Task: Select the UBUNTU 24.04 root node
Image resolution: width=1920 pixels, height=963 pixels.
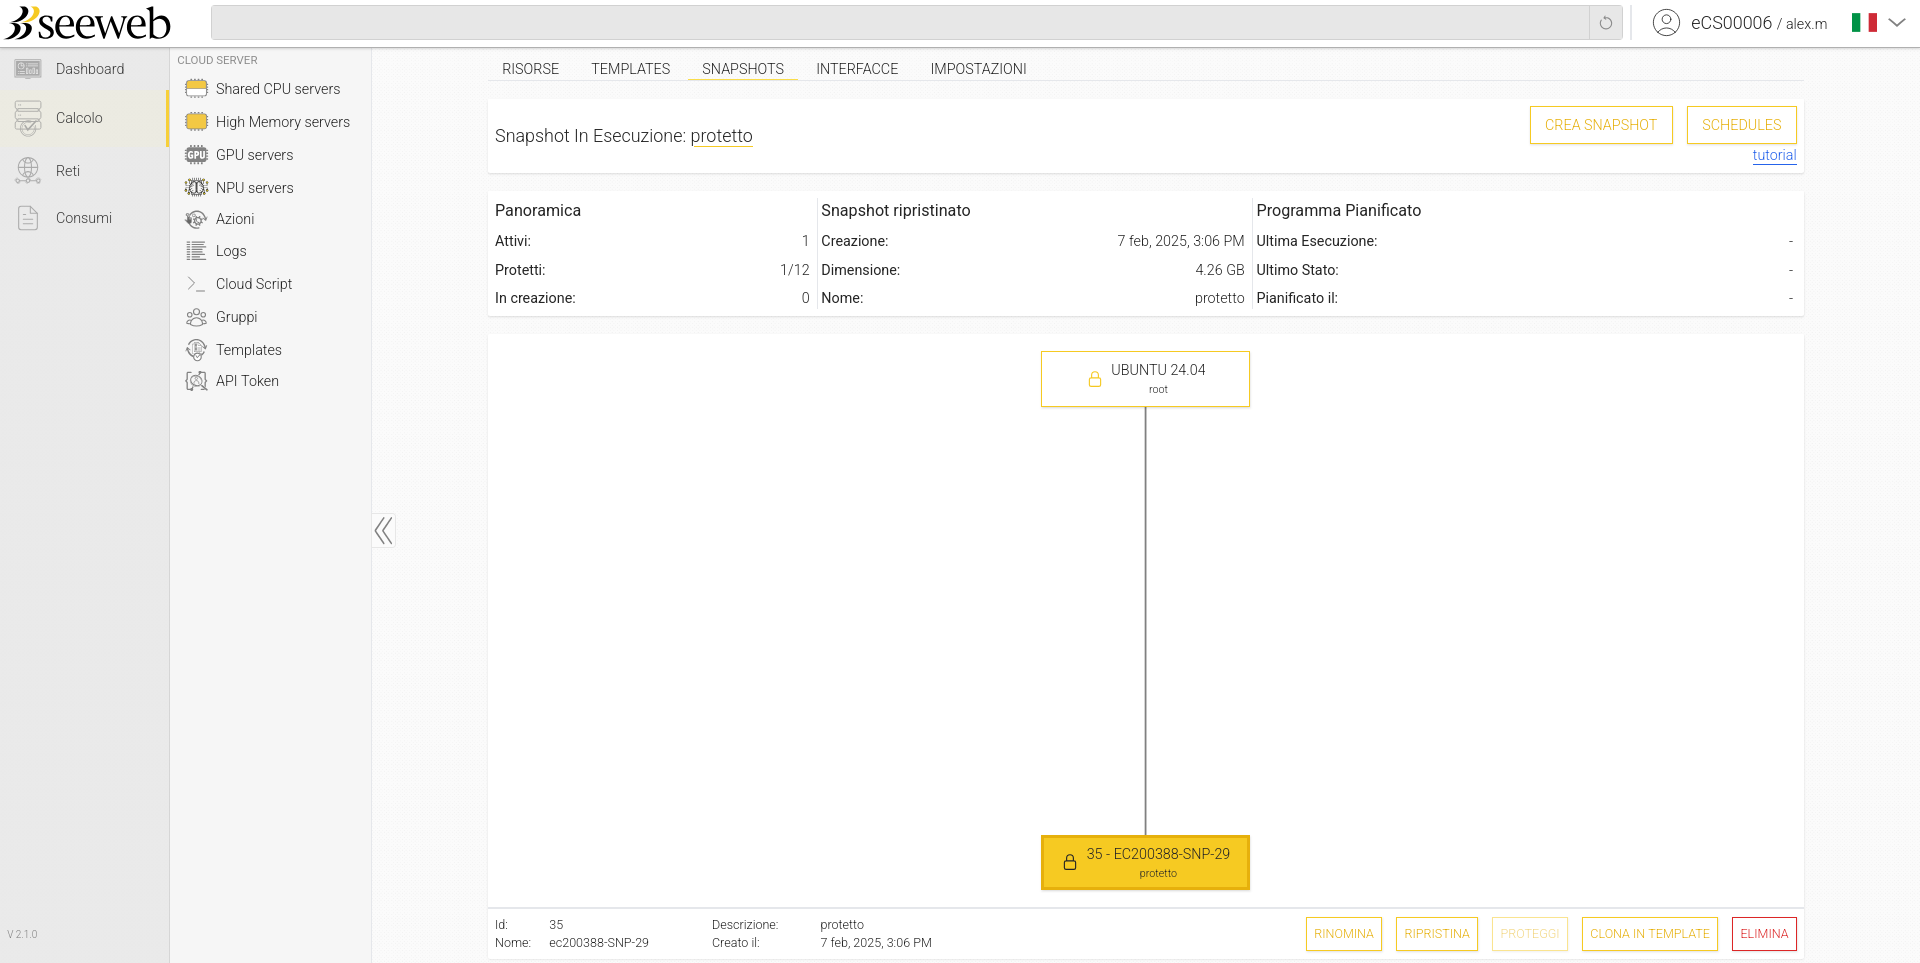Action: [1145, 379]
